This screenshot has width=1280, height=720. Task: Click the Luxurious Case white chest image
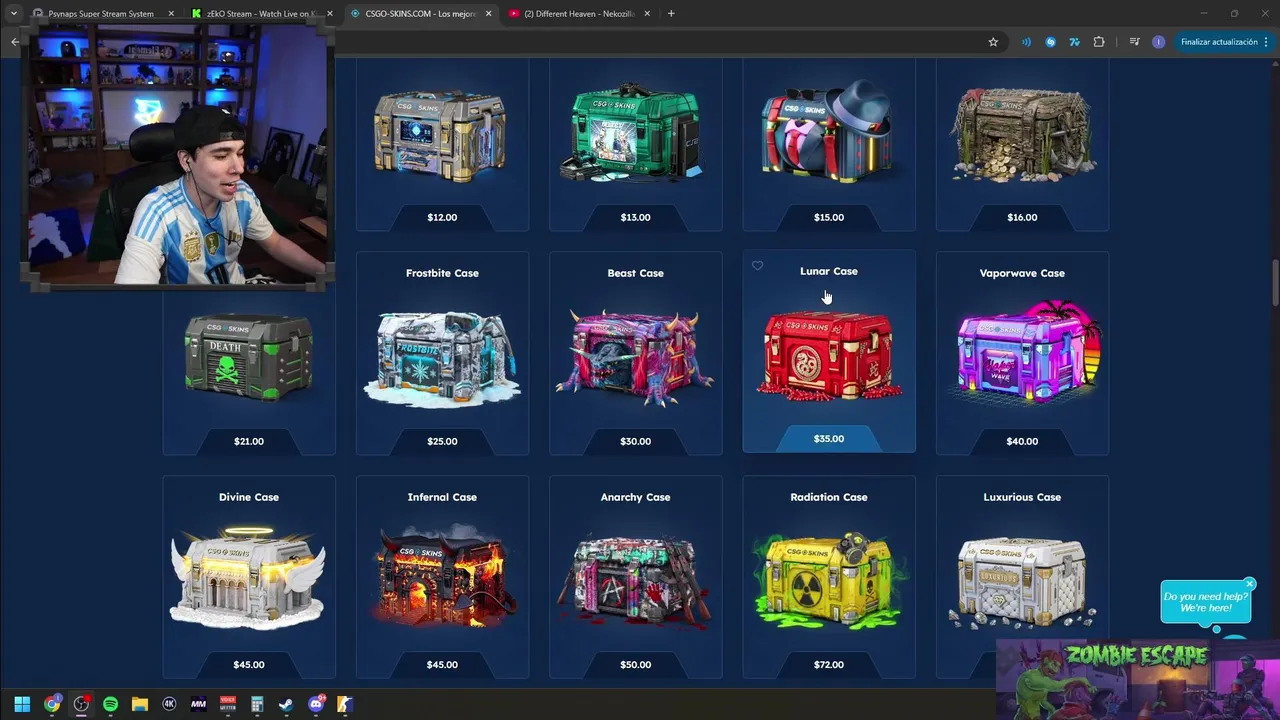click(x=1022, y=582)
